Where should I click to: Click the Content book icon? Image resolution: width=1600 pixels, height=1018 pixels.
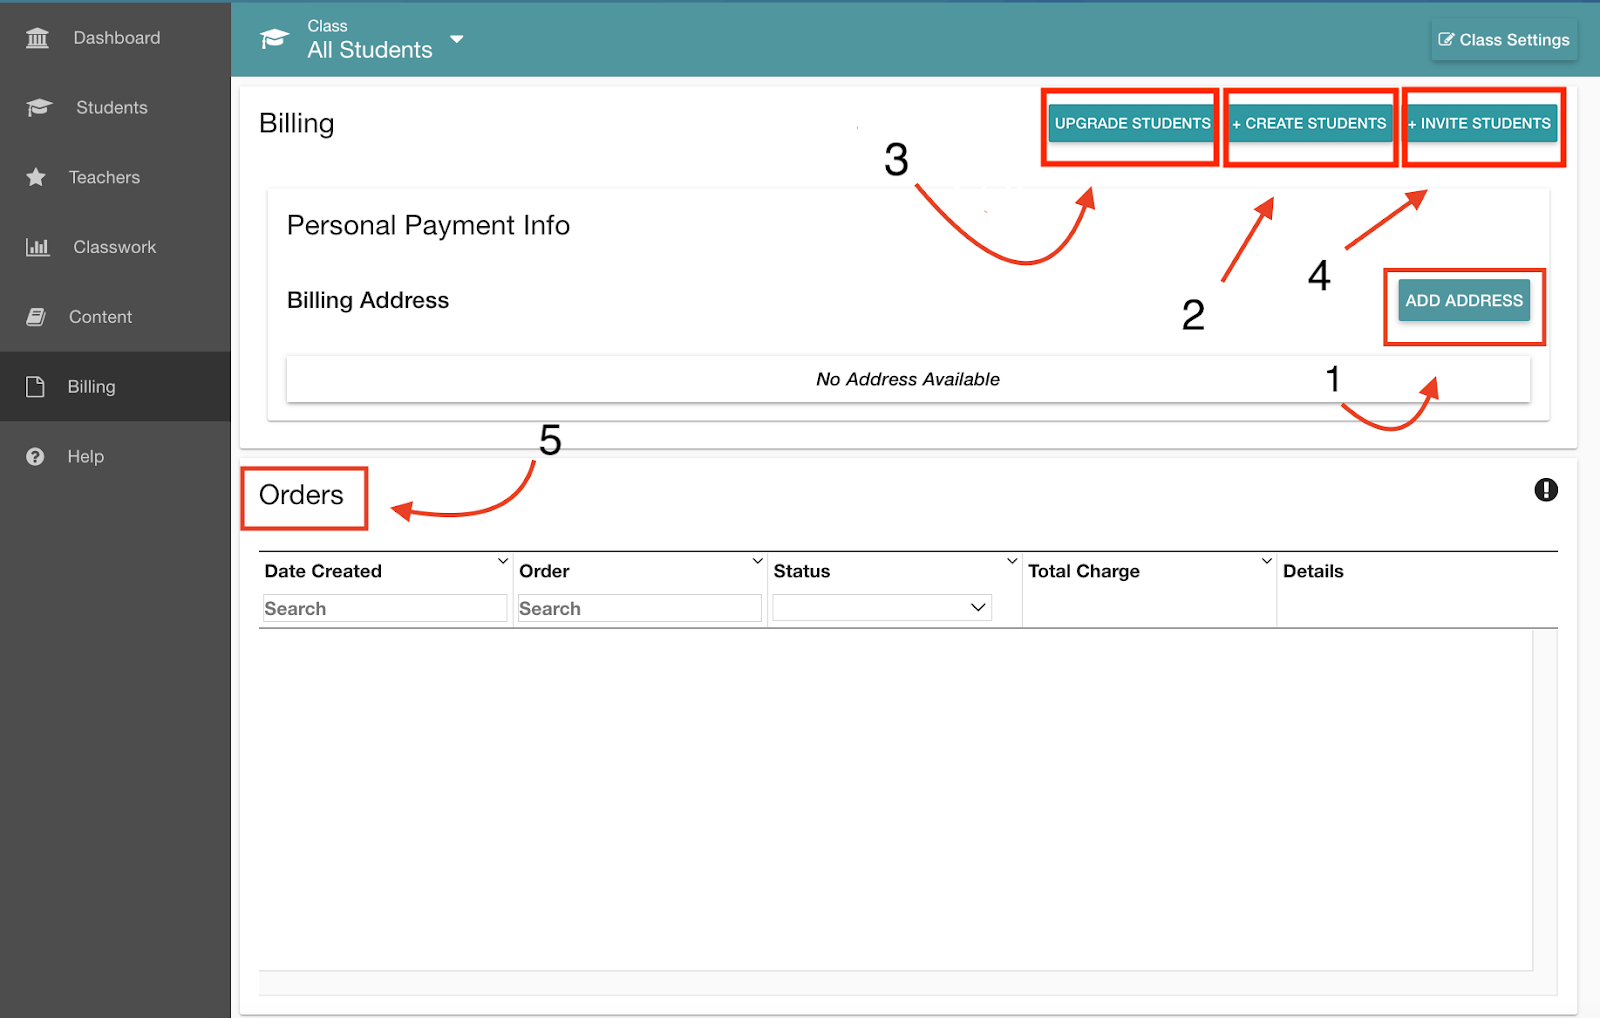tap(36, 317)
